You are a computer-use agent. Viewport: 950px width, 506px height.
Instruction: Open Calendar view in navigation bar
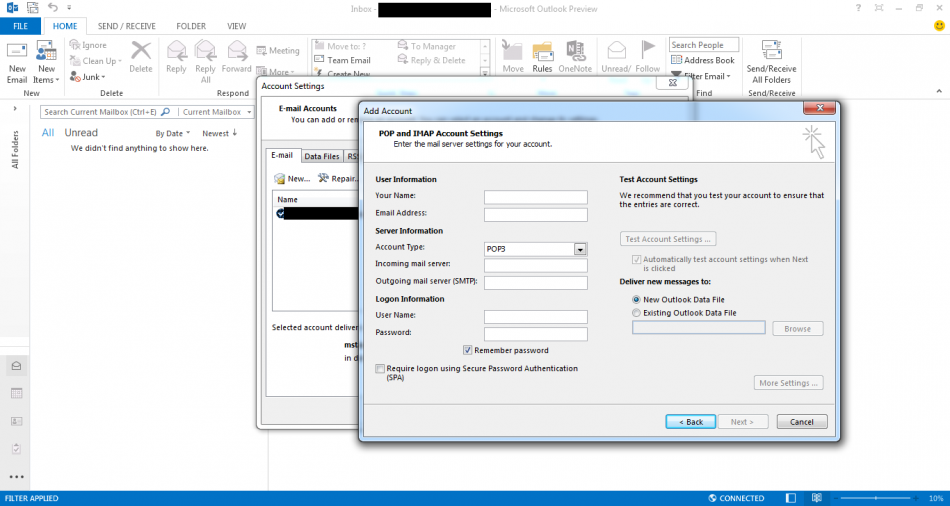[16, 393]
